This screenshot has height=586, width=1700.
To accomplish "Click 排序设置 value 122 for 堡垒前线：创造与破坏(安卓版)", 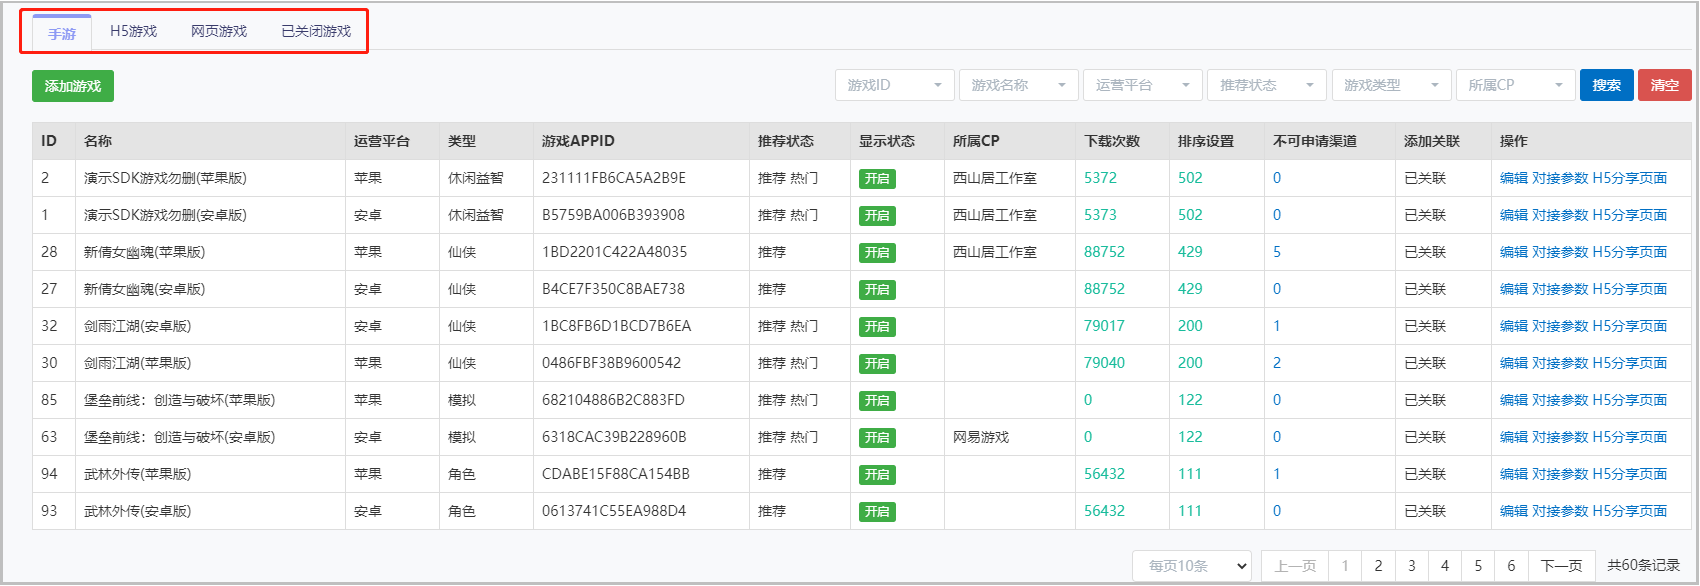I will click(1190, 437).
